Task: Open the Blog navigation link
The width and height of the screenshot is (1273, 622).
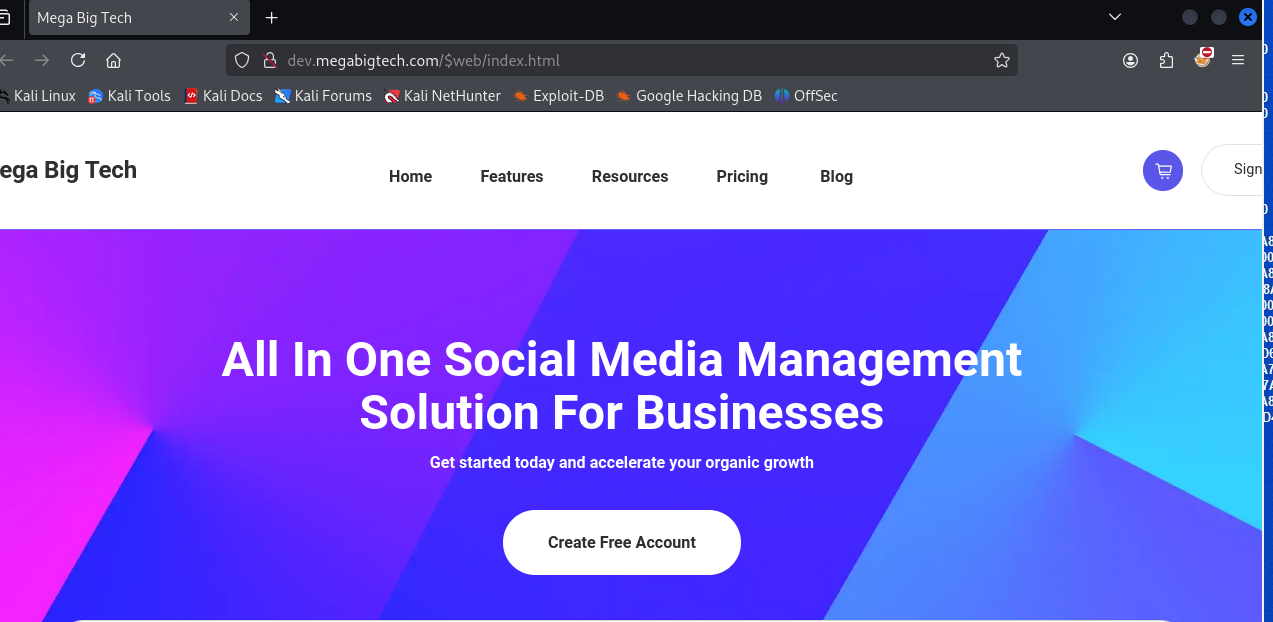Action: pyautogui.click(x=836, y=176)
